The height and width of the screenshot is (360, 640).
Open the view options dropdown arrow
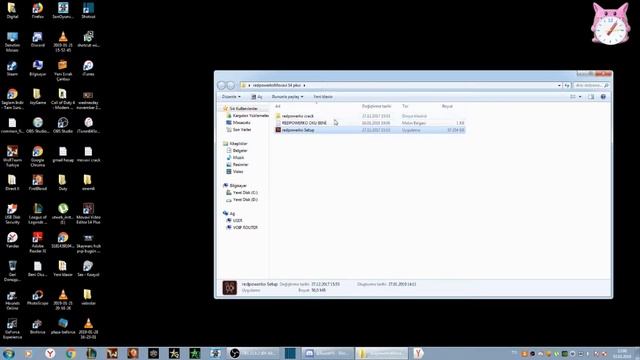point(580,97)
